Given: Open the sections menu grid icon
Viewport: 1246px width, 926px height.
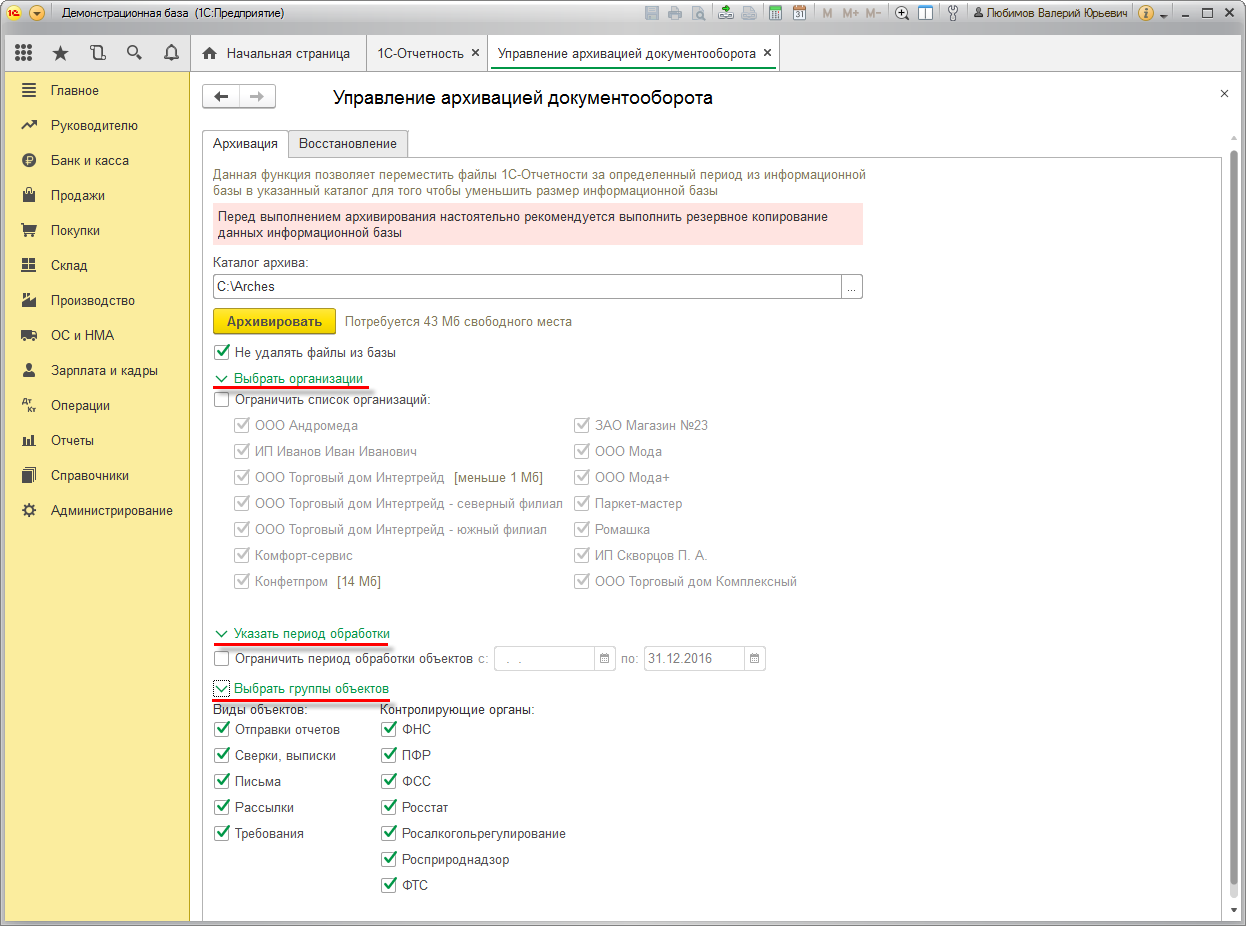Looking at the screenshot, I should tap(23, 53).
